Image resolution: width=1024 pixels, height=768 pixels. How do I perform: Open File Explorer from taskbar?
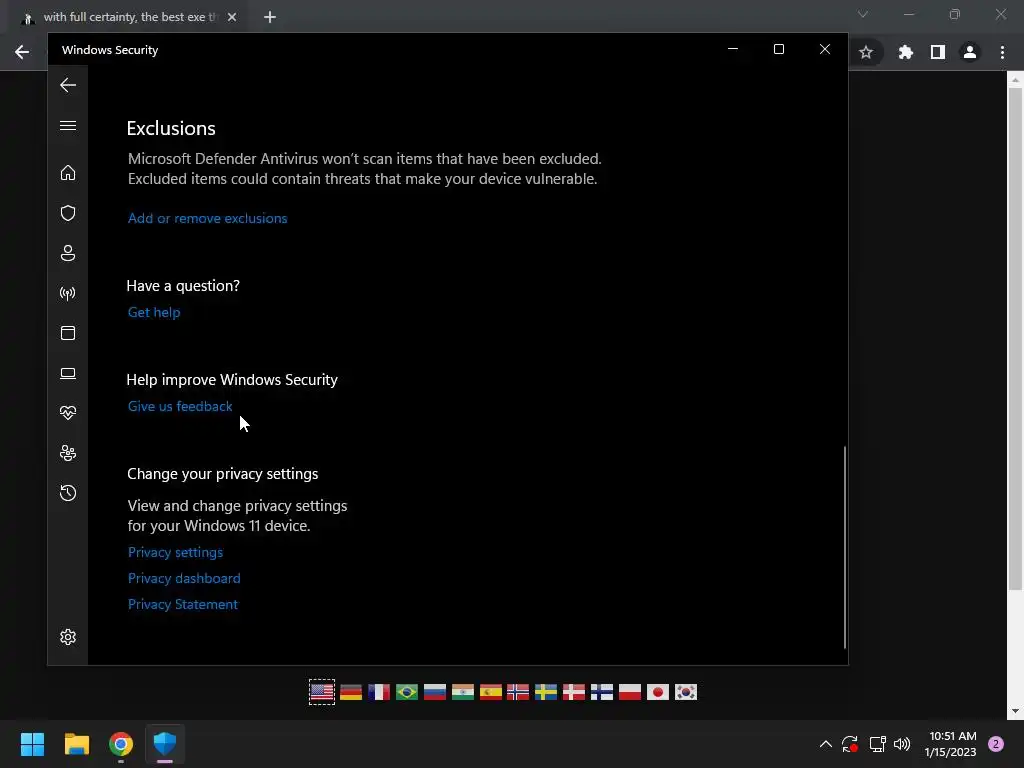(77, 744)
